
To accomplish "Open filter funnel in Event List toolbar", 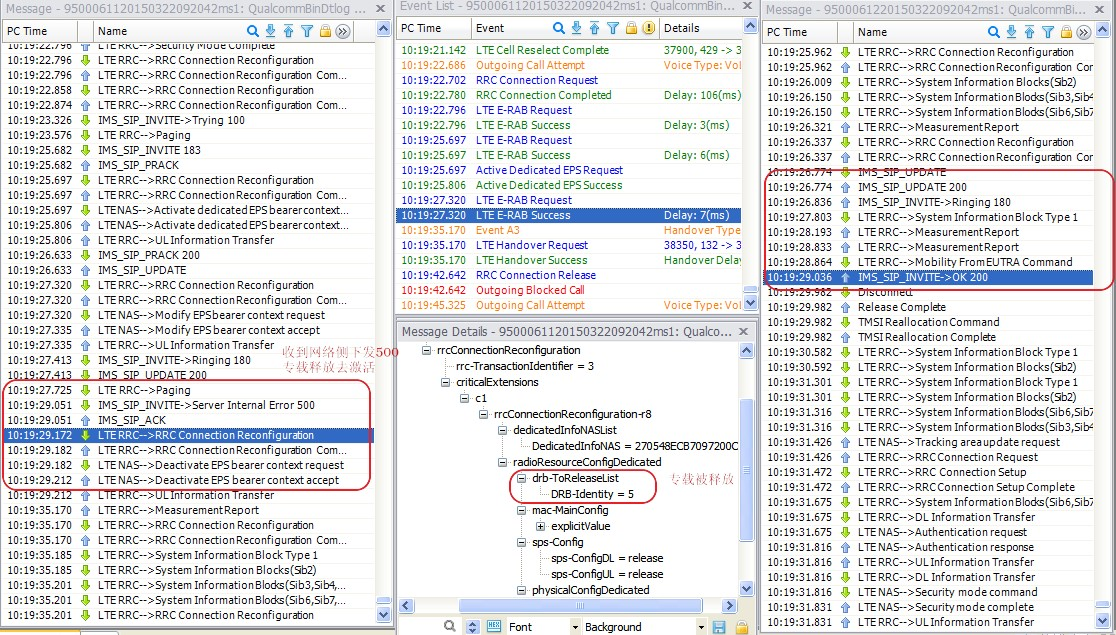I will coord(613,28).
